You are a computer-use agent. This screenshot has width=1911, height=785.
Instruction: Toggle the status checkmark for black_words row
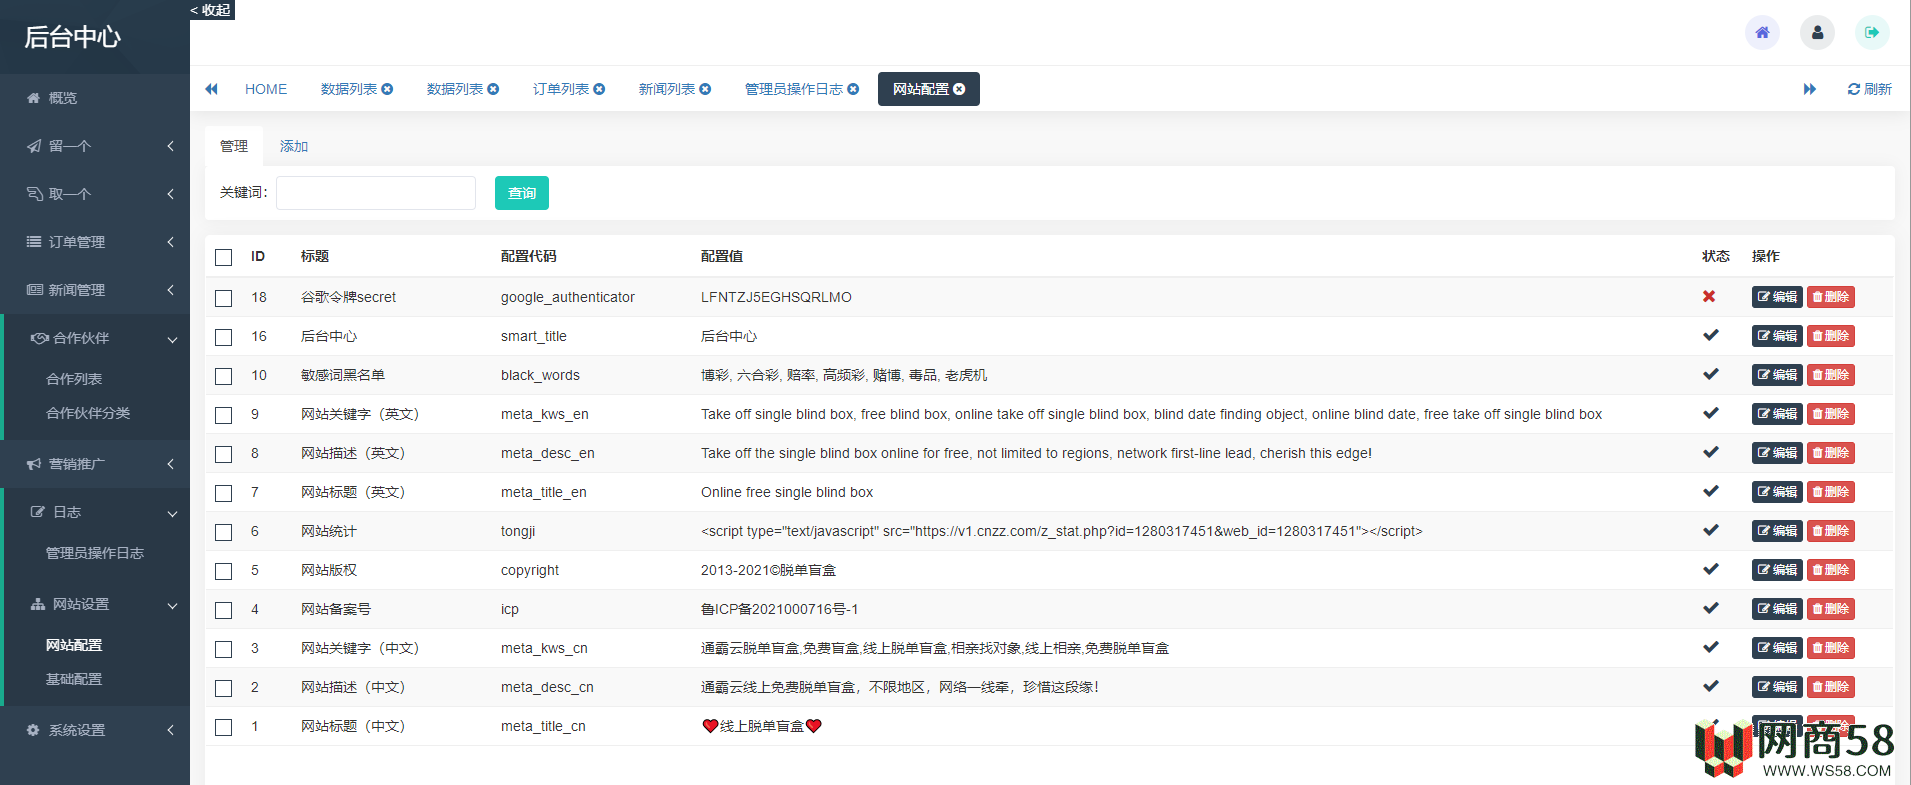tap(1710, 375)
